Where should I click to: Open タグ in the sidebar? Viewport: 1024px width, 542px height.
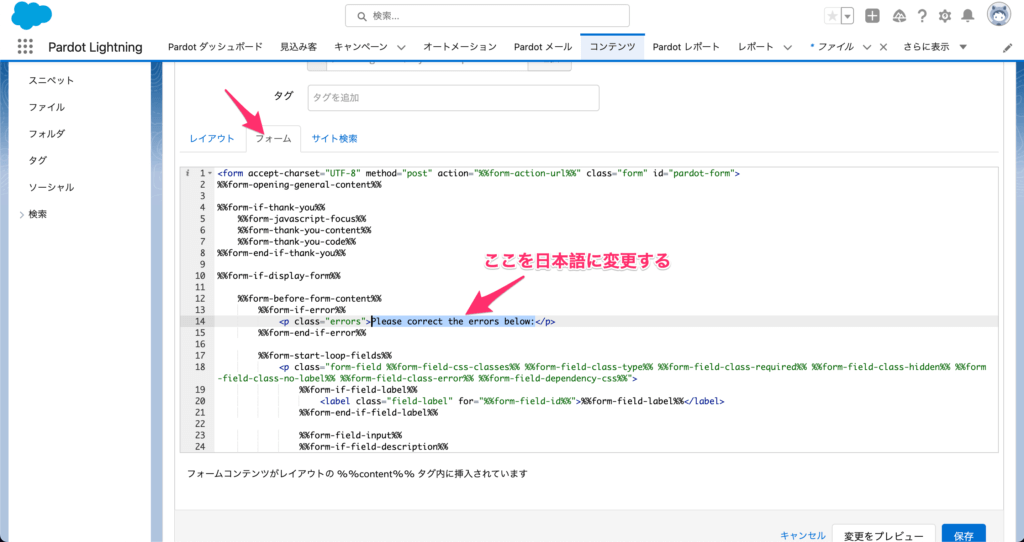(37, 160)
